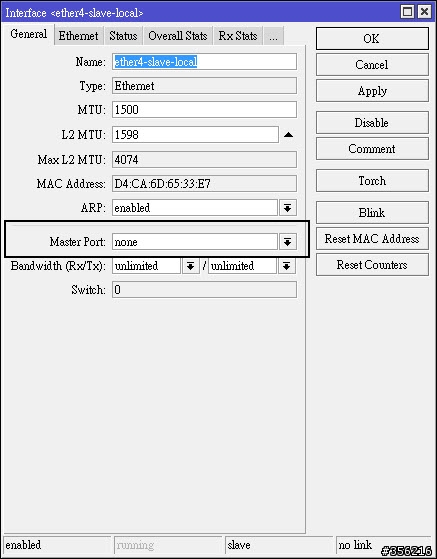Click the ARP field showing enabled
The image size is (437, 559).
(x=194, y=207)
